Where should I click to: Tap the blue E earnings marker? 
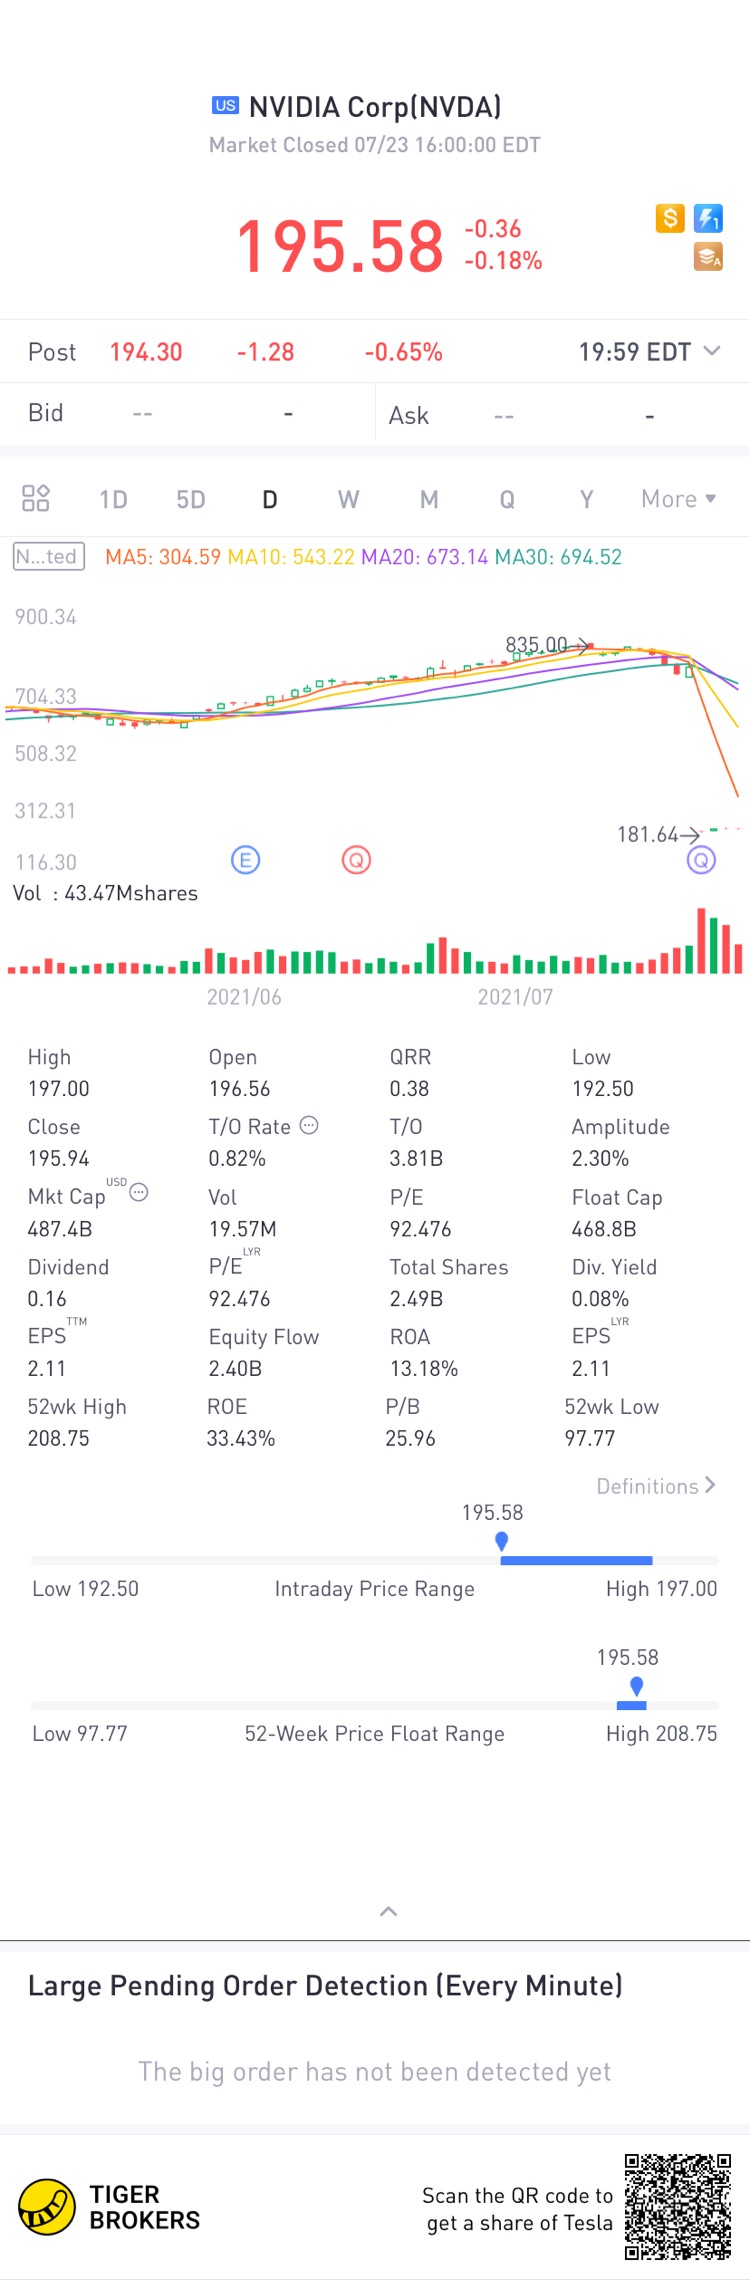tap(245, 860)
